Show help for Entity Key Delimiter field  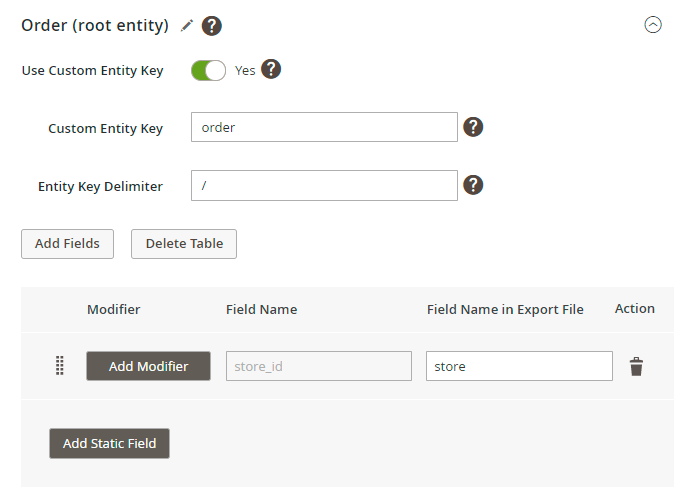(x=474, y=185)
